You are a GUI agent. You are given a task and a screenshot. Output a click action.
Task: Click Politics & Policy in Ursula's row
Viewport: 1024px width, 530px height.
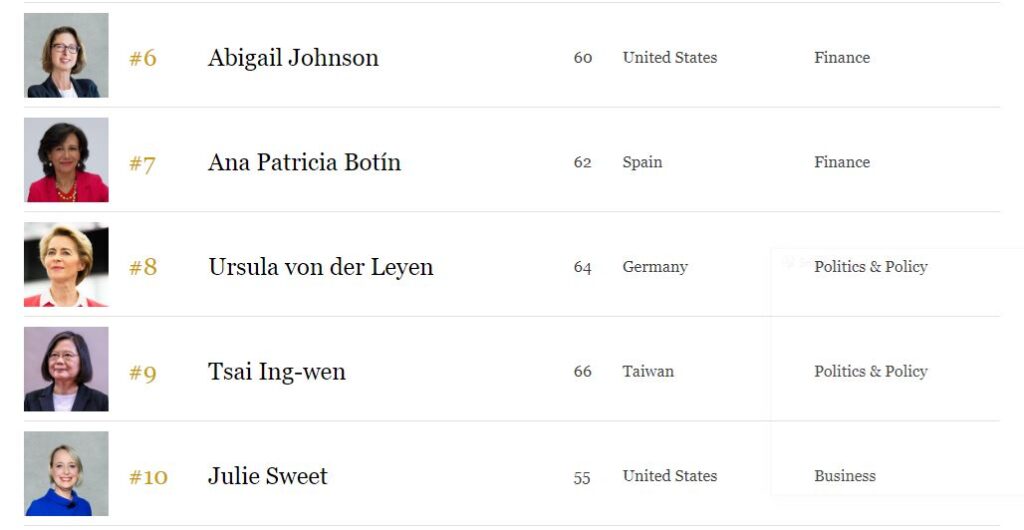pos(871,266)
